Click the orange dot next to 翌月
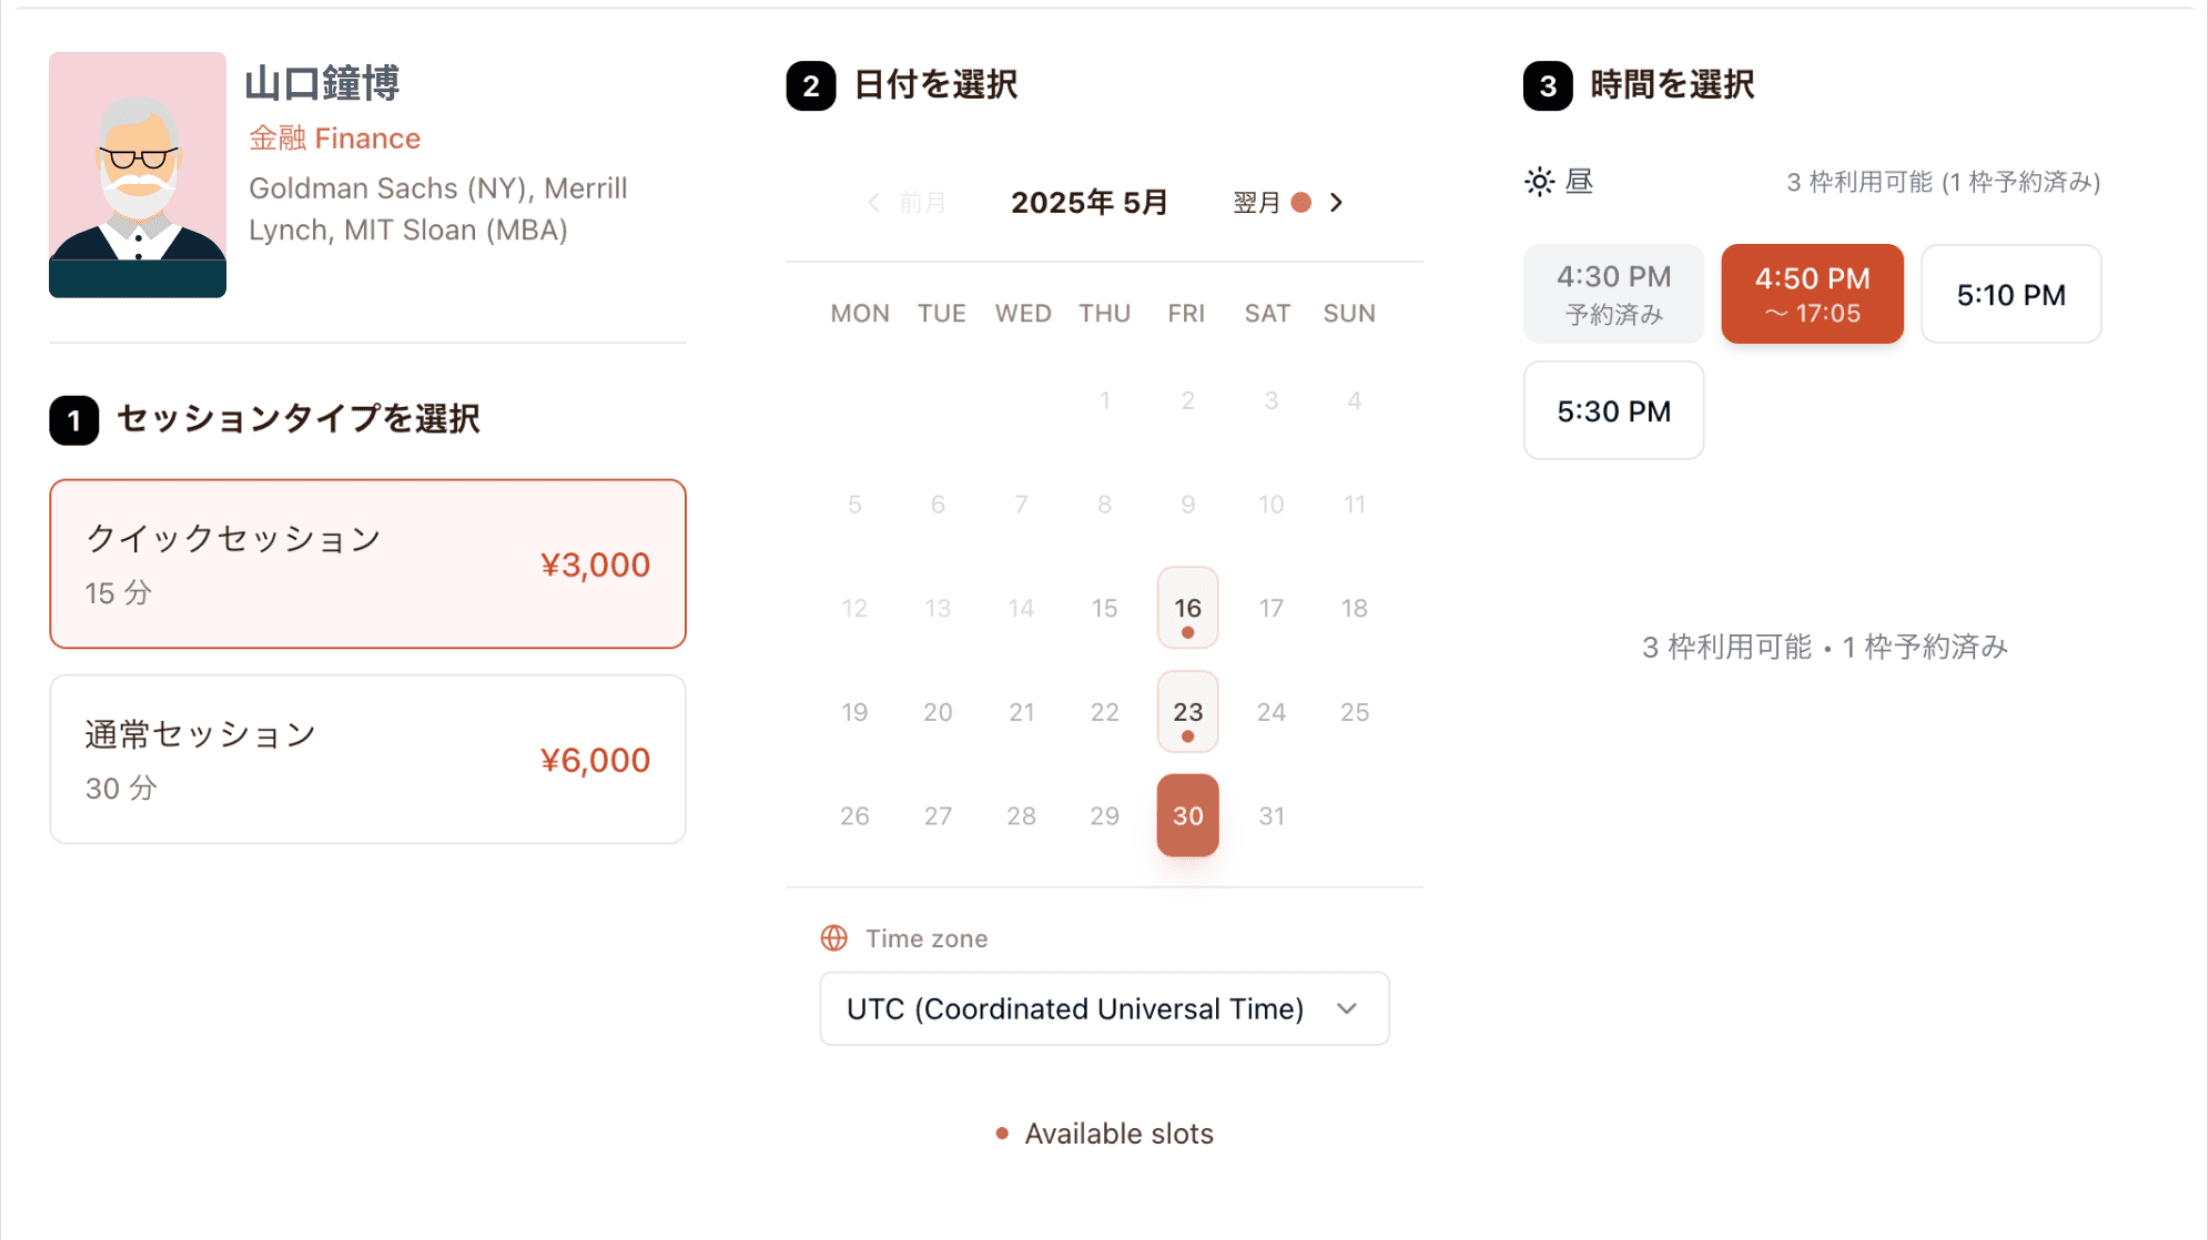 [1301, 203]
